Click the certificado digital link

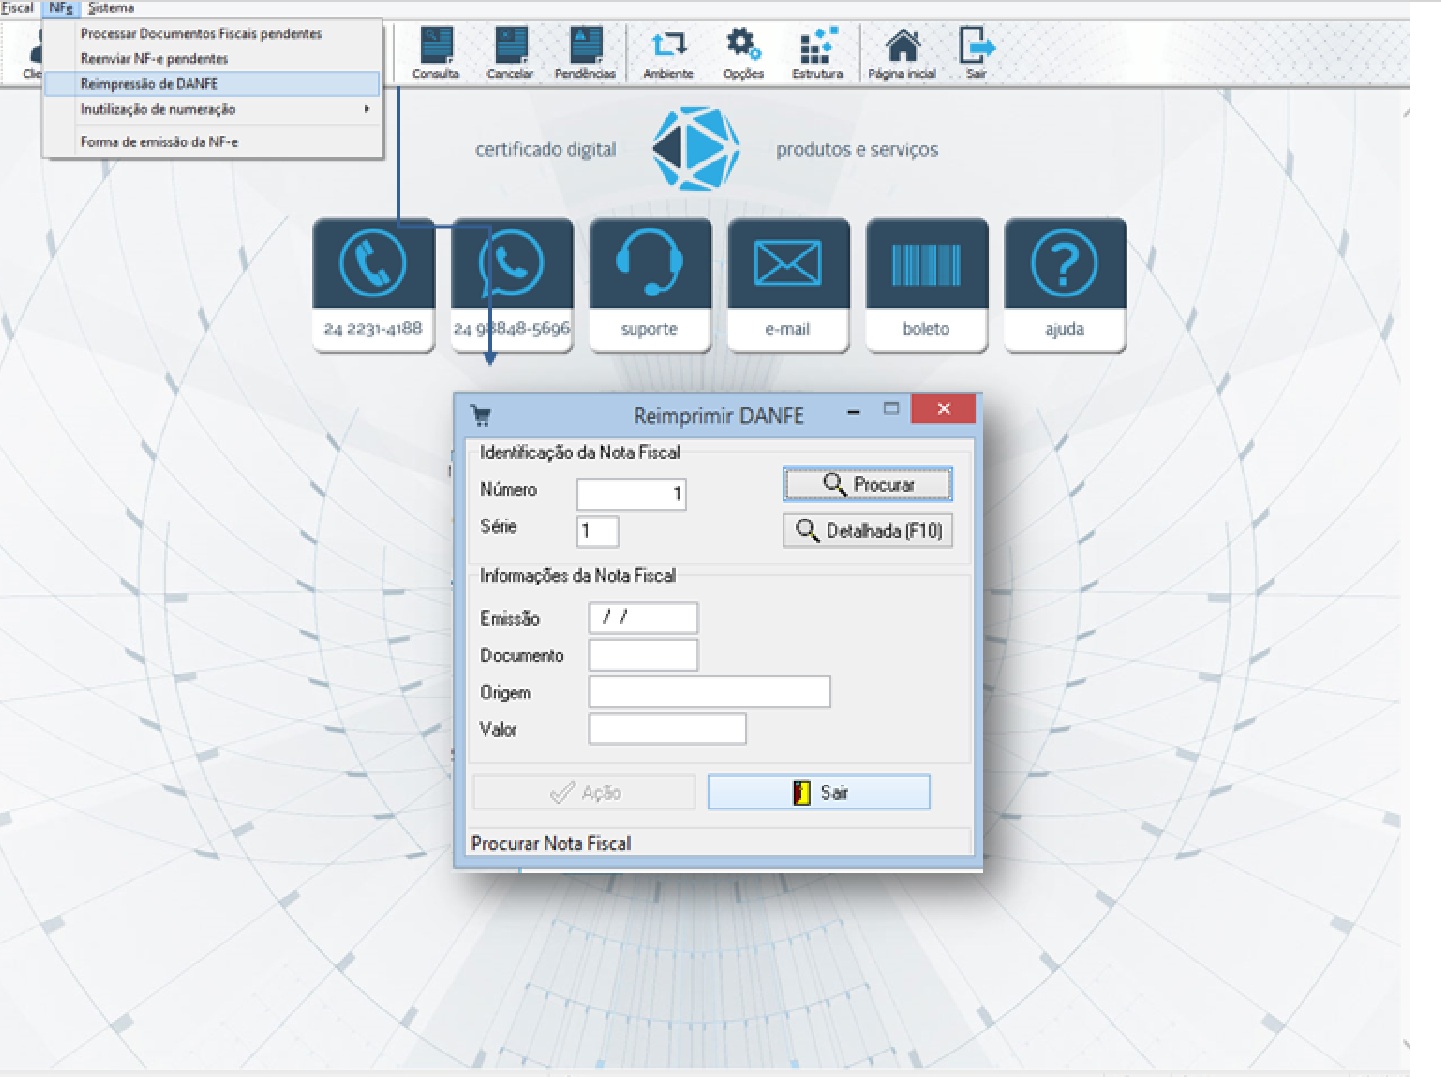[x=546, y=150]
